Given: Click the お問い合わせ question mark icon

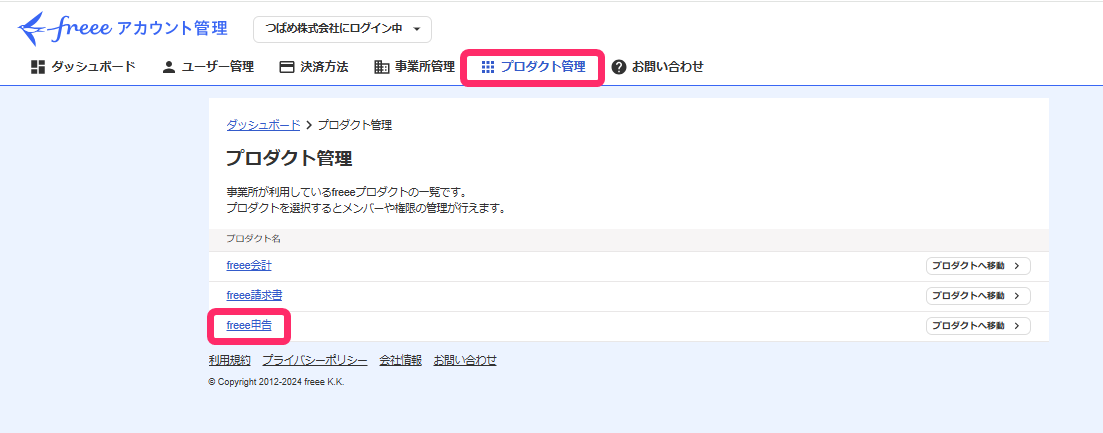Looking at the screenshot, I should [x=618, y=67].
